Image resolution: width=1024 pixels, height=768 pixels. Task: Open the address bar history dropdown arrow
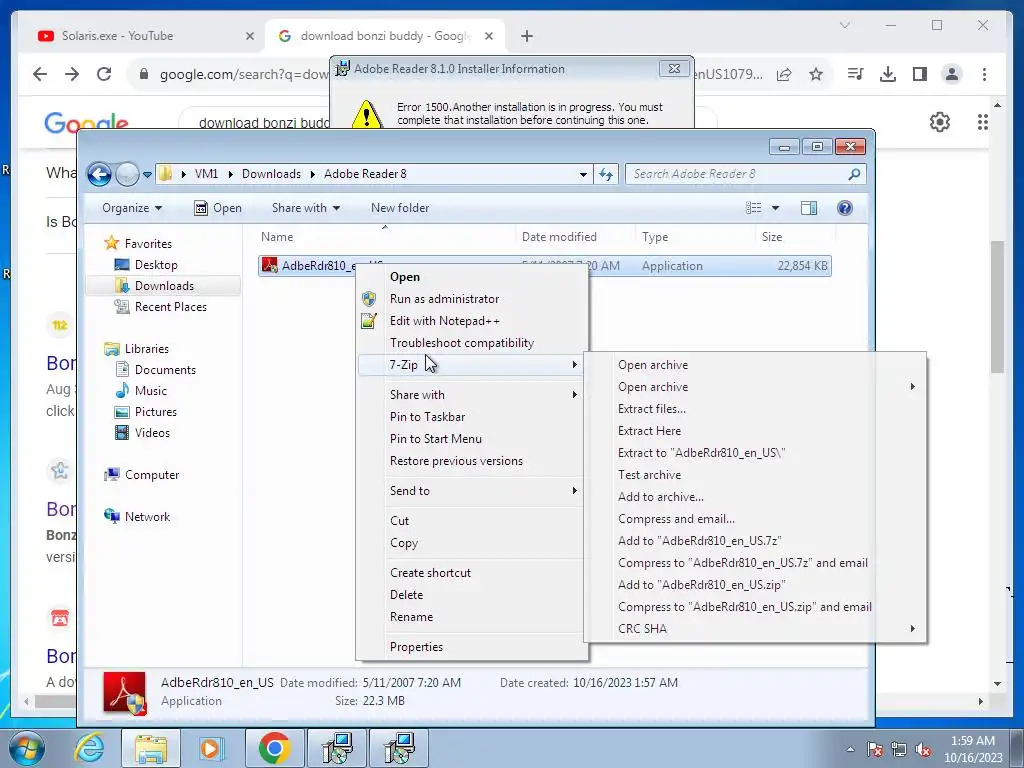[x=583, y=174]
